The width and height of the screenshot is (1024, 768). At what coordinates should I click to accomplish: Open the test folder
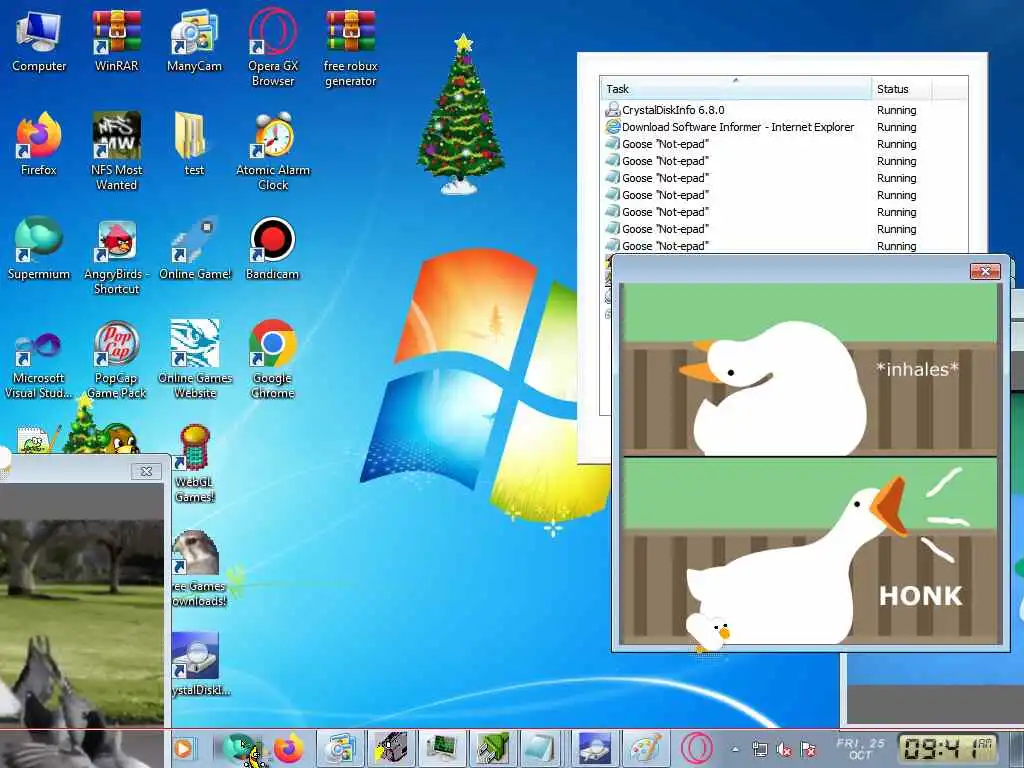click(194, 145)
